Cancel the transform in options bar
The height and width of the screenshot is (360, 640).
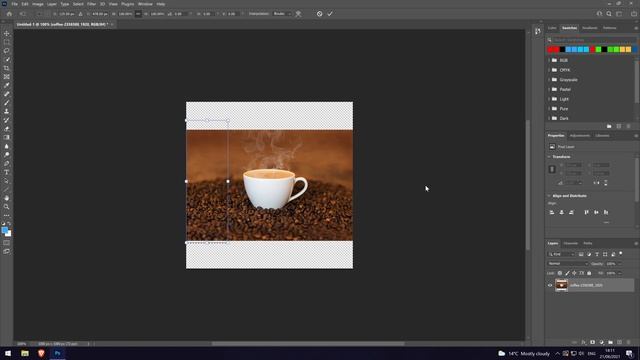(x=320, y=14)
